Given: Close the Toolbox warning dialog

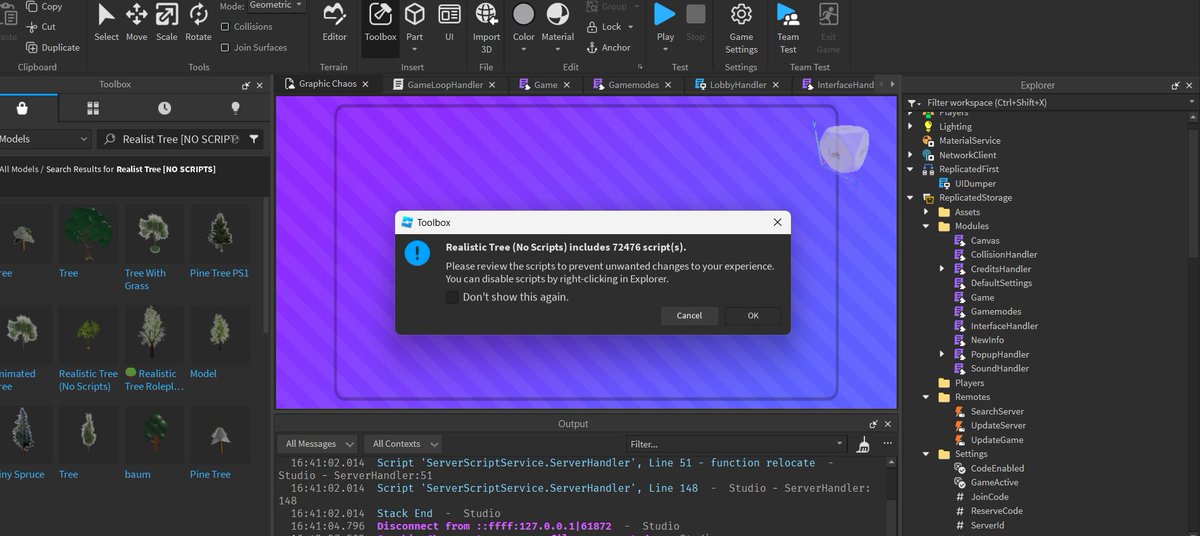Looking at the screenshot, I should [x=777, y=222].
